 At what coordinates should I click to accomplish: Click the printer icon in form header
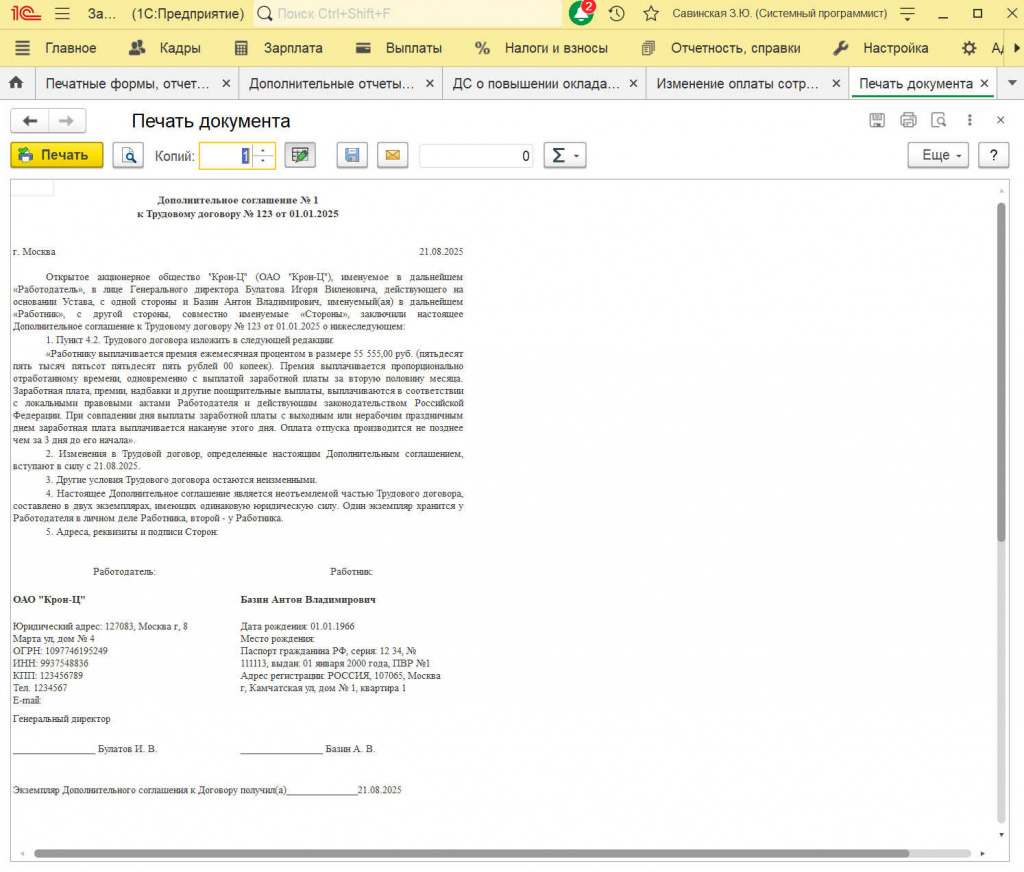pyautogui.click(x=908, y=120)
